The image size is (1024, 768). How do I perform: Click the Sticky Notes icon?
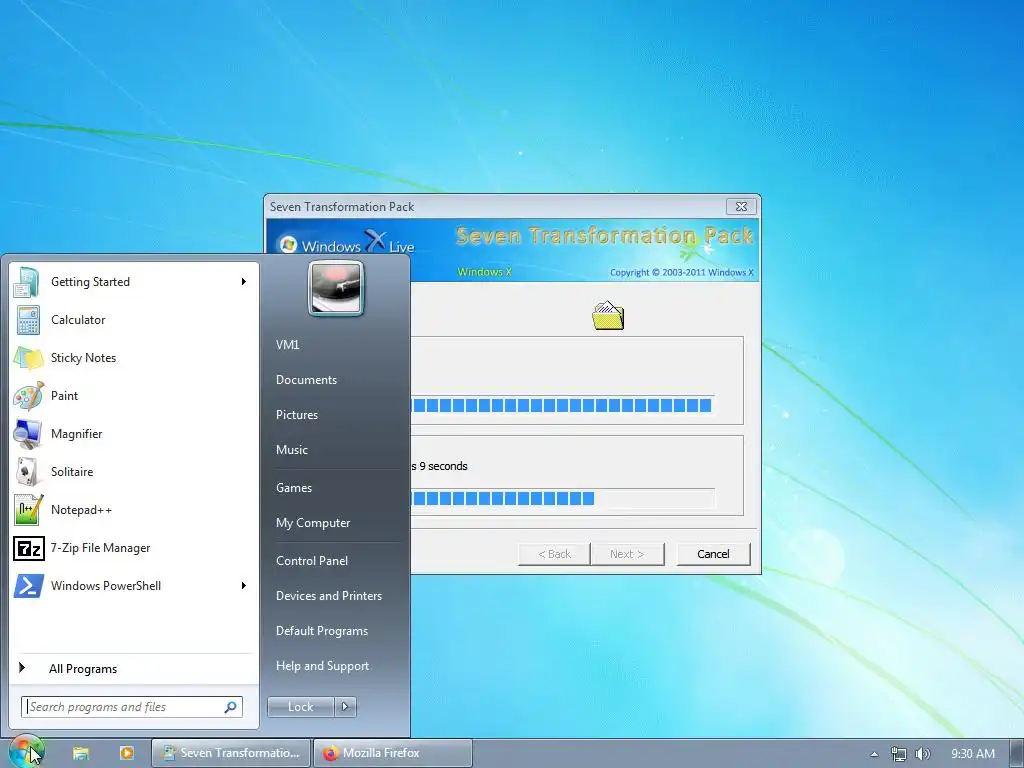[29, 358]
